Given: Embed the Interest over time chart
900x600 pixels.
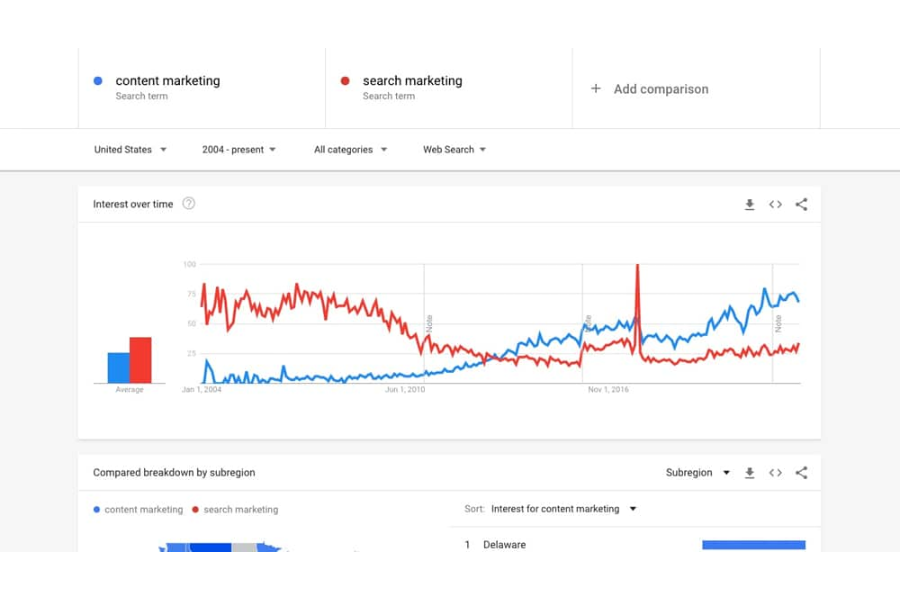Looking at the screenshot, I should coord(775,204).
